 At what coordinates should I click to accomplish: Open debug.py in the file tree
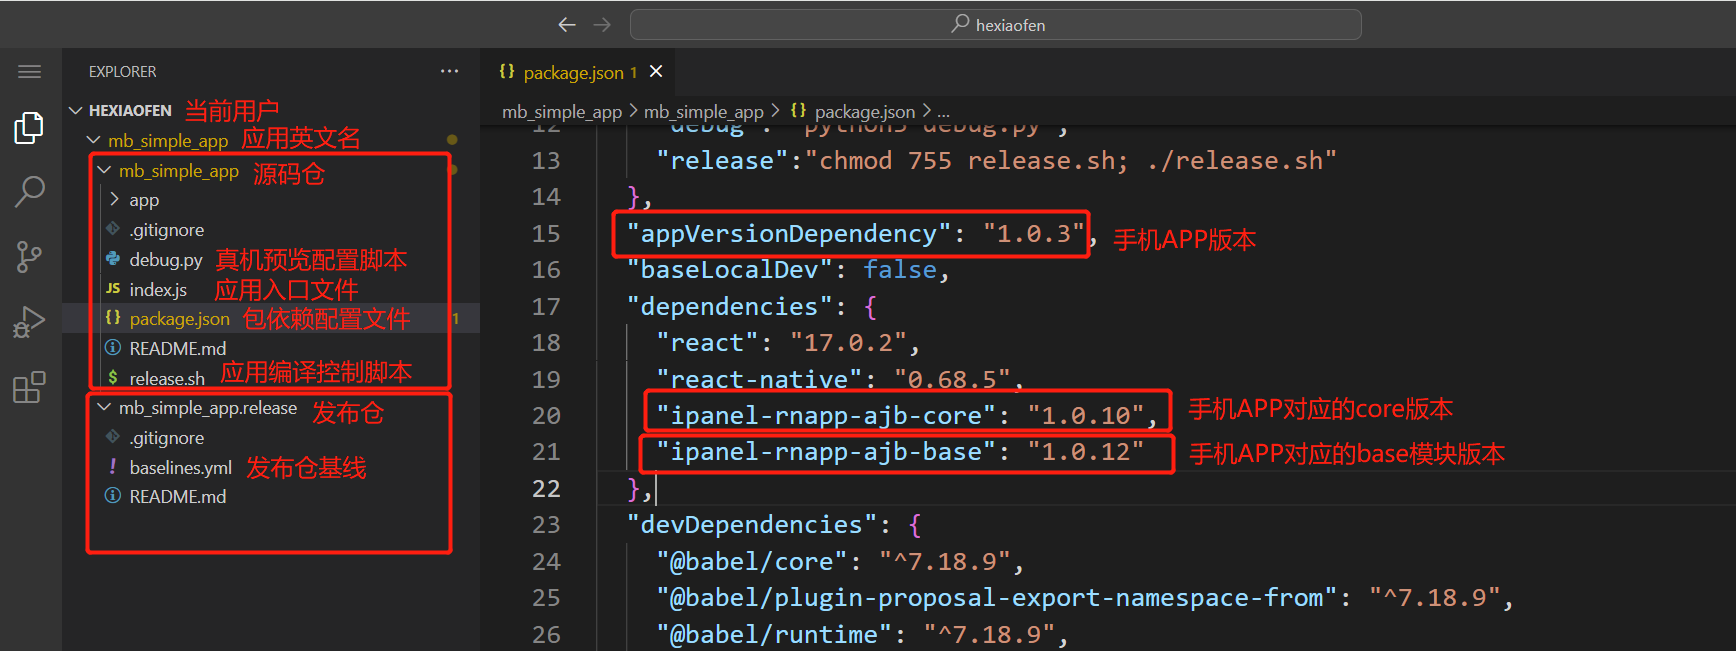165,260
